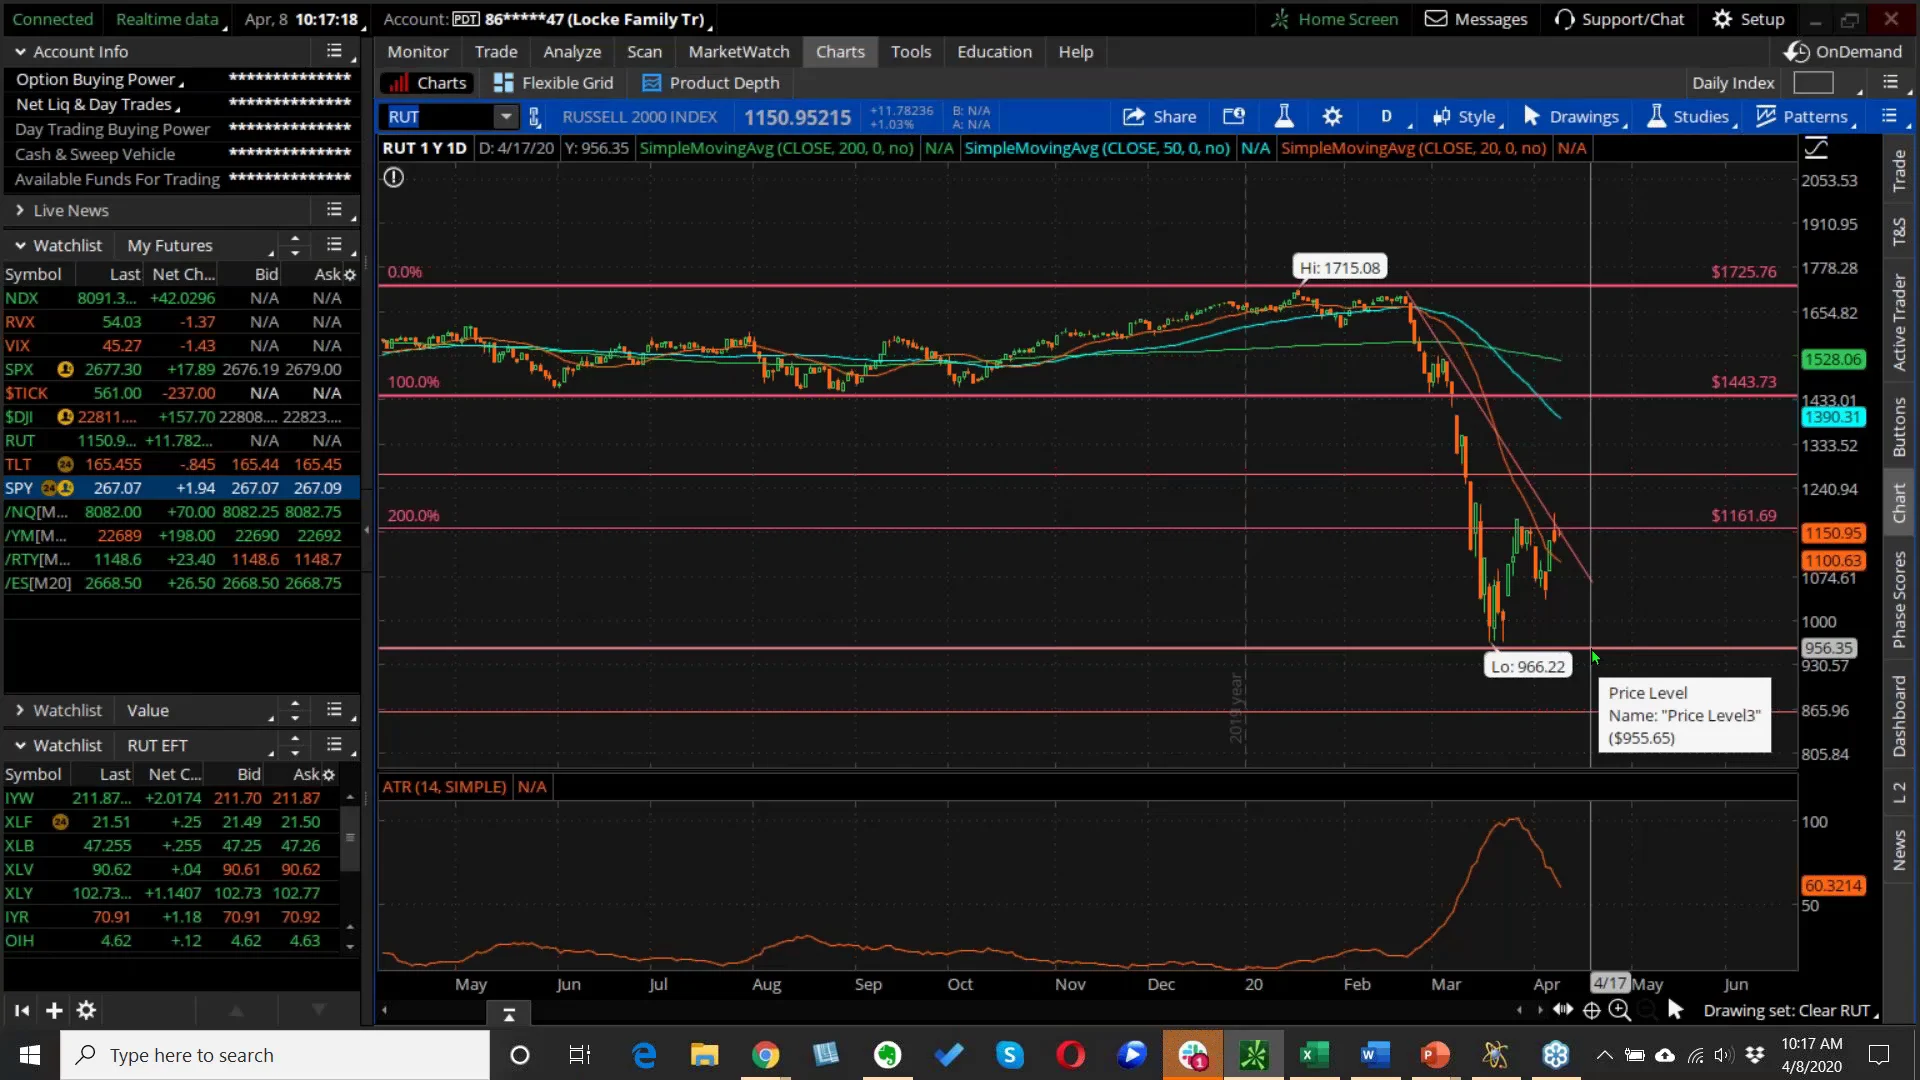Screen dimensions: 1920x1080
Task: Open the Account selector dropdown
Action: coord(549,19)
